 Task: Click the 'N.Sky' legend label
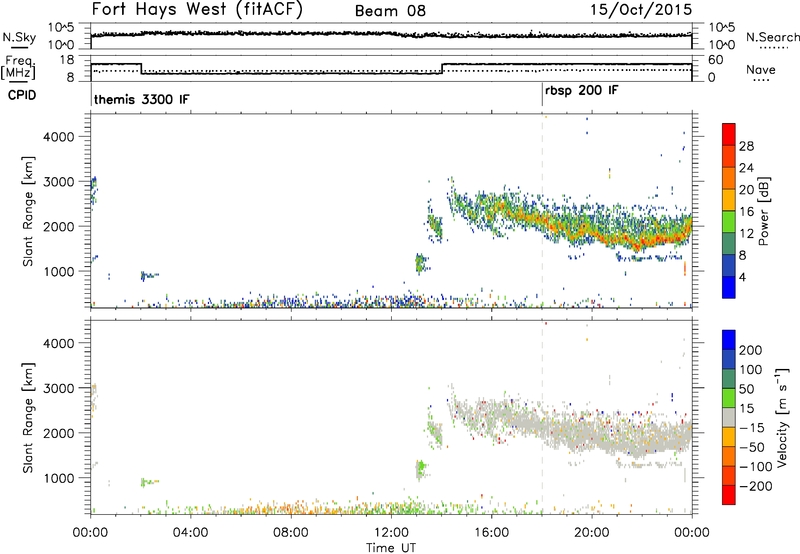pos(19,37)
